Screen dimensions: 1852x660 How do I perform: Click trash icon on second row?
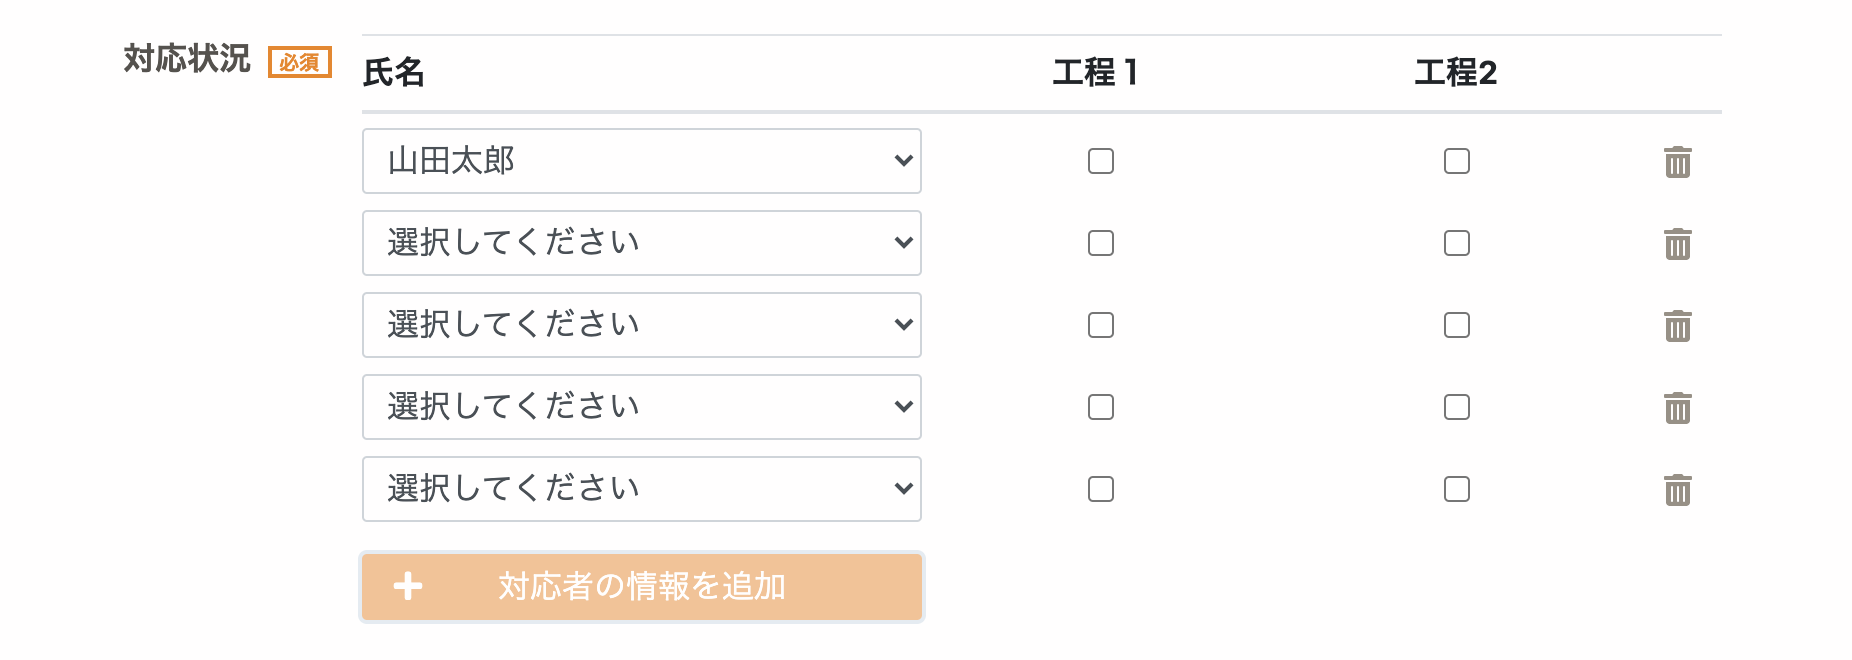click(1677, 244)
